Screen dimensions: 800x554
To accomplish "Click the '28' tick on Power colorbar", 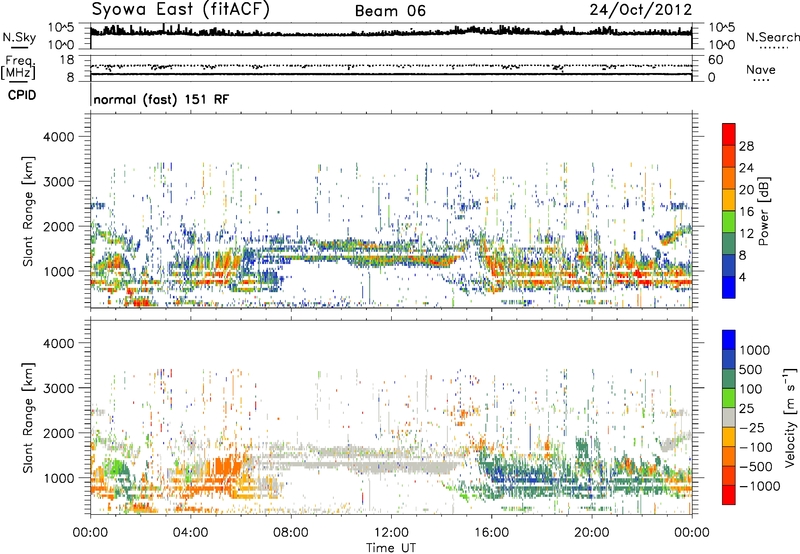I will point(746,146).
